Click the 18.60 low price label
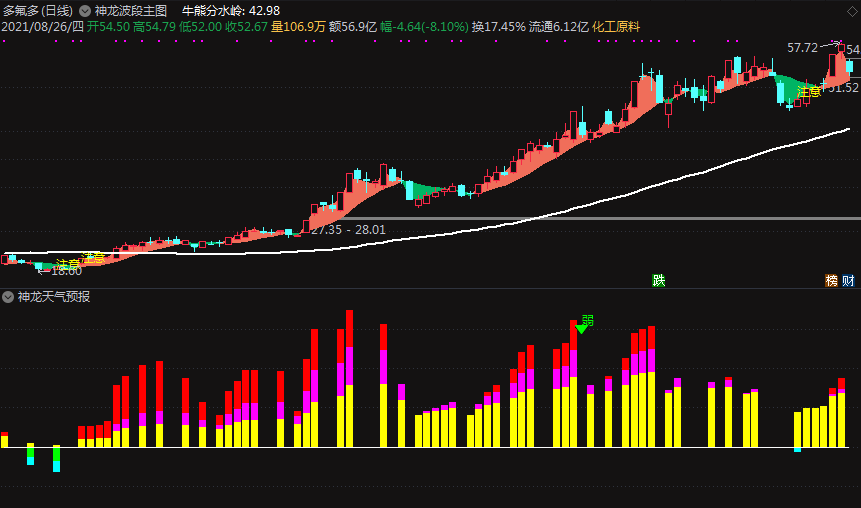This screenshot has height=508, width=861. pyautogui.click(x=66, y=271)
